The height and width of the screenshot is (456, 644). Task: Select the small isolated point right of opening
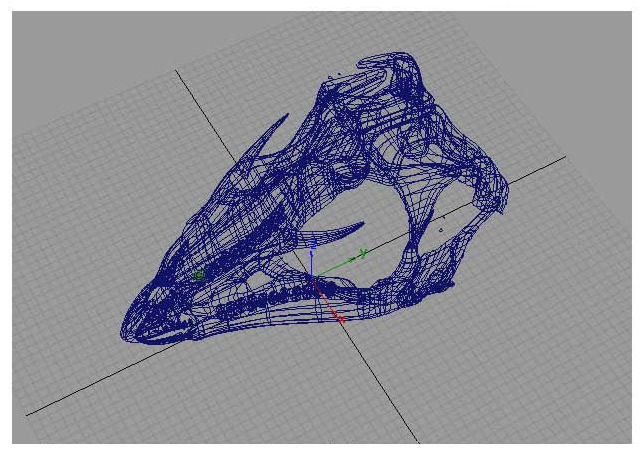(440, 230)
